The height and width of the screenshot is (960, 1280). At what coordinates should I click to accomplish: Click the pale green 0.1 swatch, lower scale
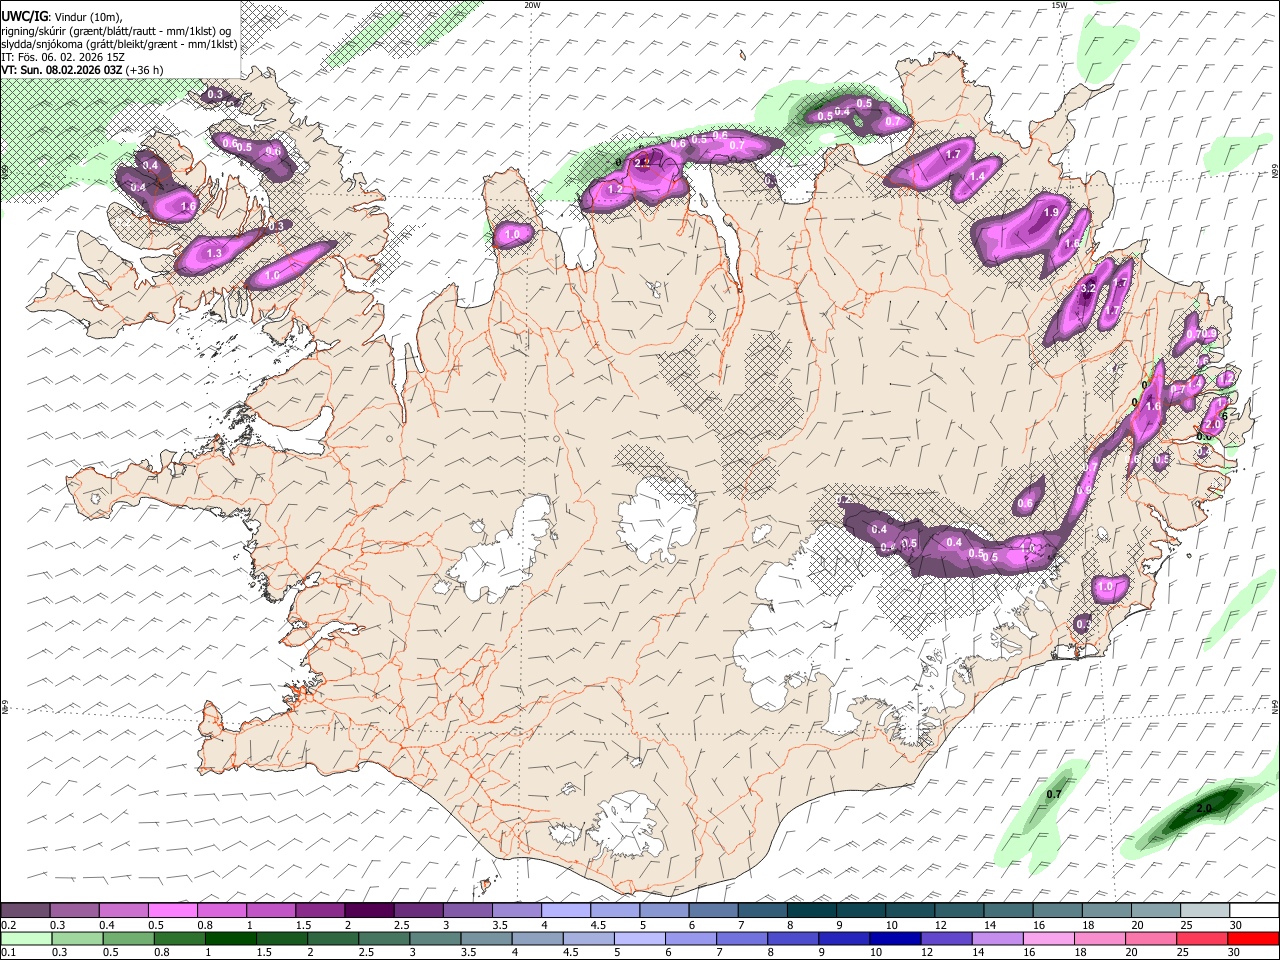pyautogui.click(x=26, y=938)
